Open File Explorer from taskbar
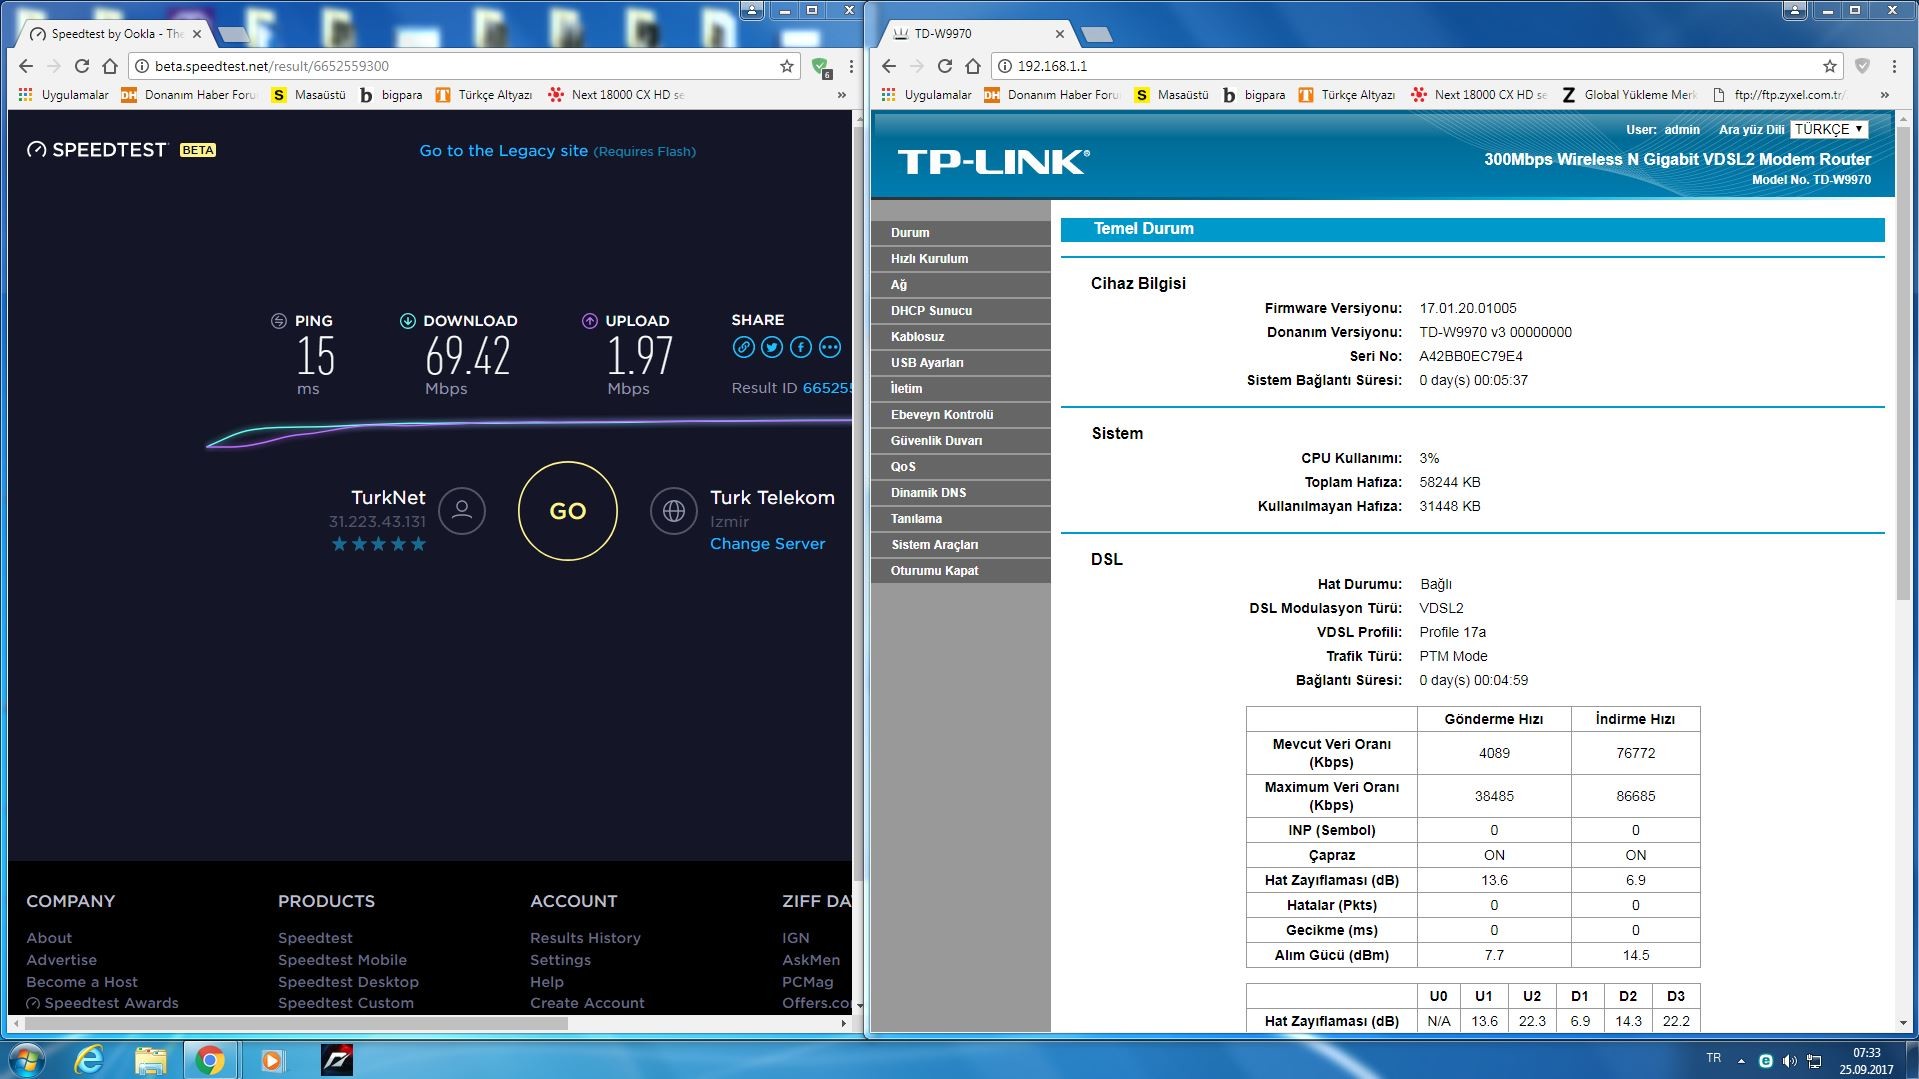This screenshot has width=1919, height=1079. click(150, 1059)
